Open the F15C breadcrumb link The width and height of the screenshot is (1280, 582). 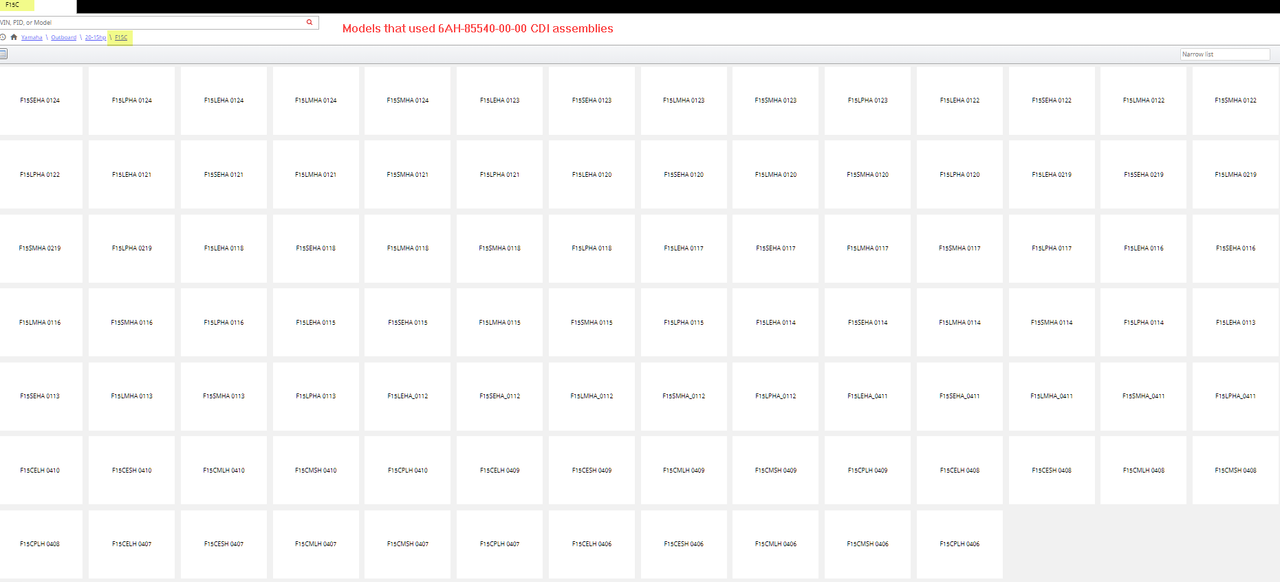point(121,37)
